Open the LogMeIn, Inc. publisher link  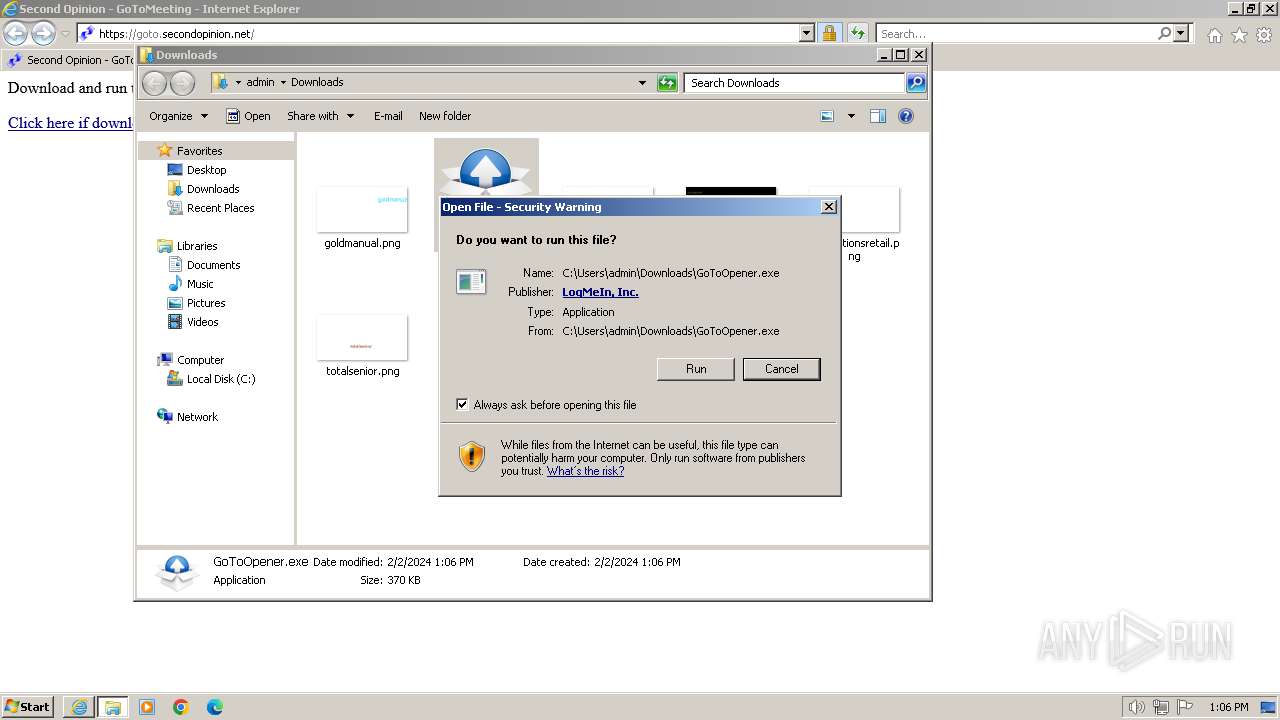click(x=600, y=292)
